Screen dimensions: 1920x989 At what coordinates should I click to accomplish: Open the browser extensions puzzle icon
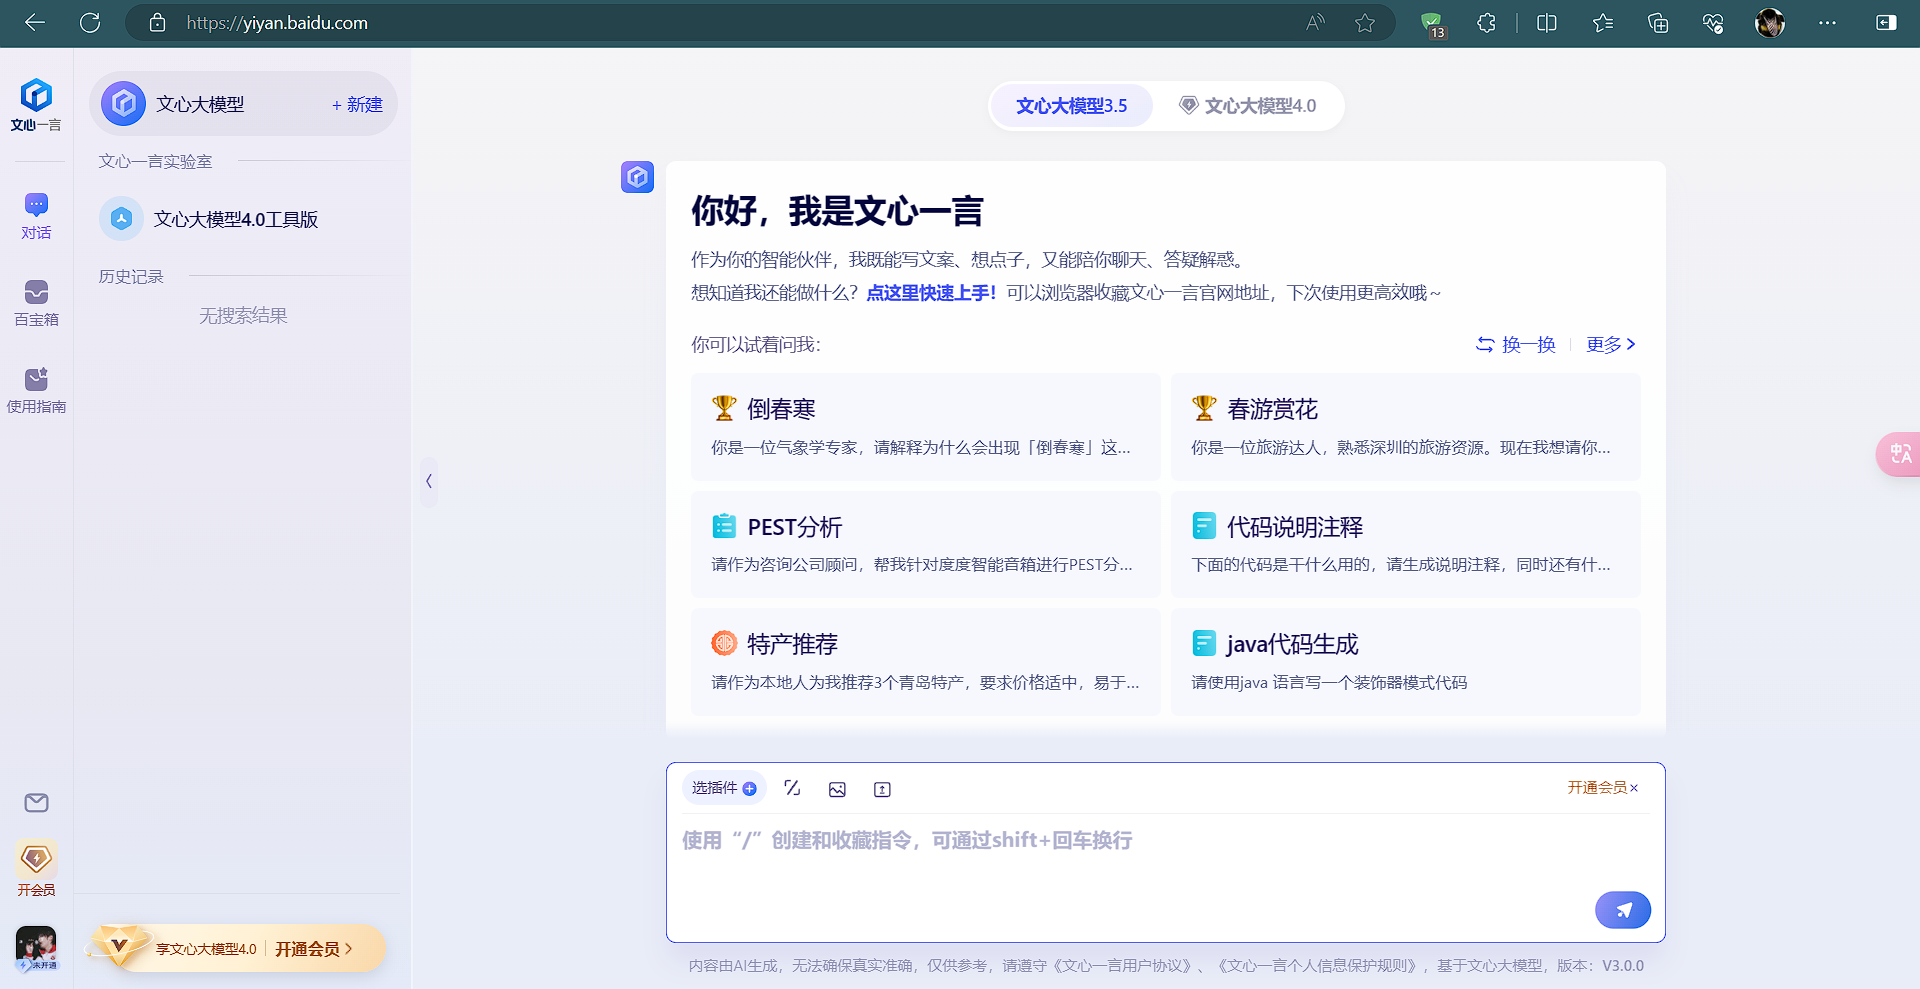coord(1486,23)
